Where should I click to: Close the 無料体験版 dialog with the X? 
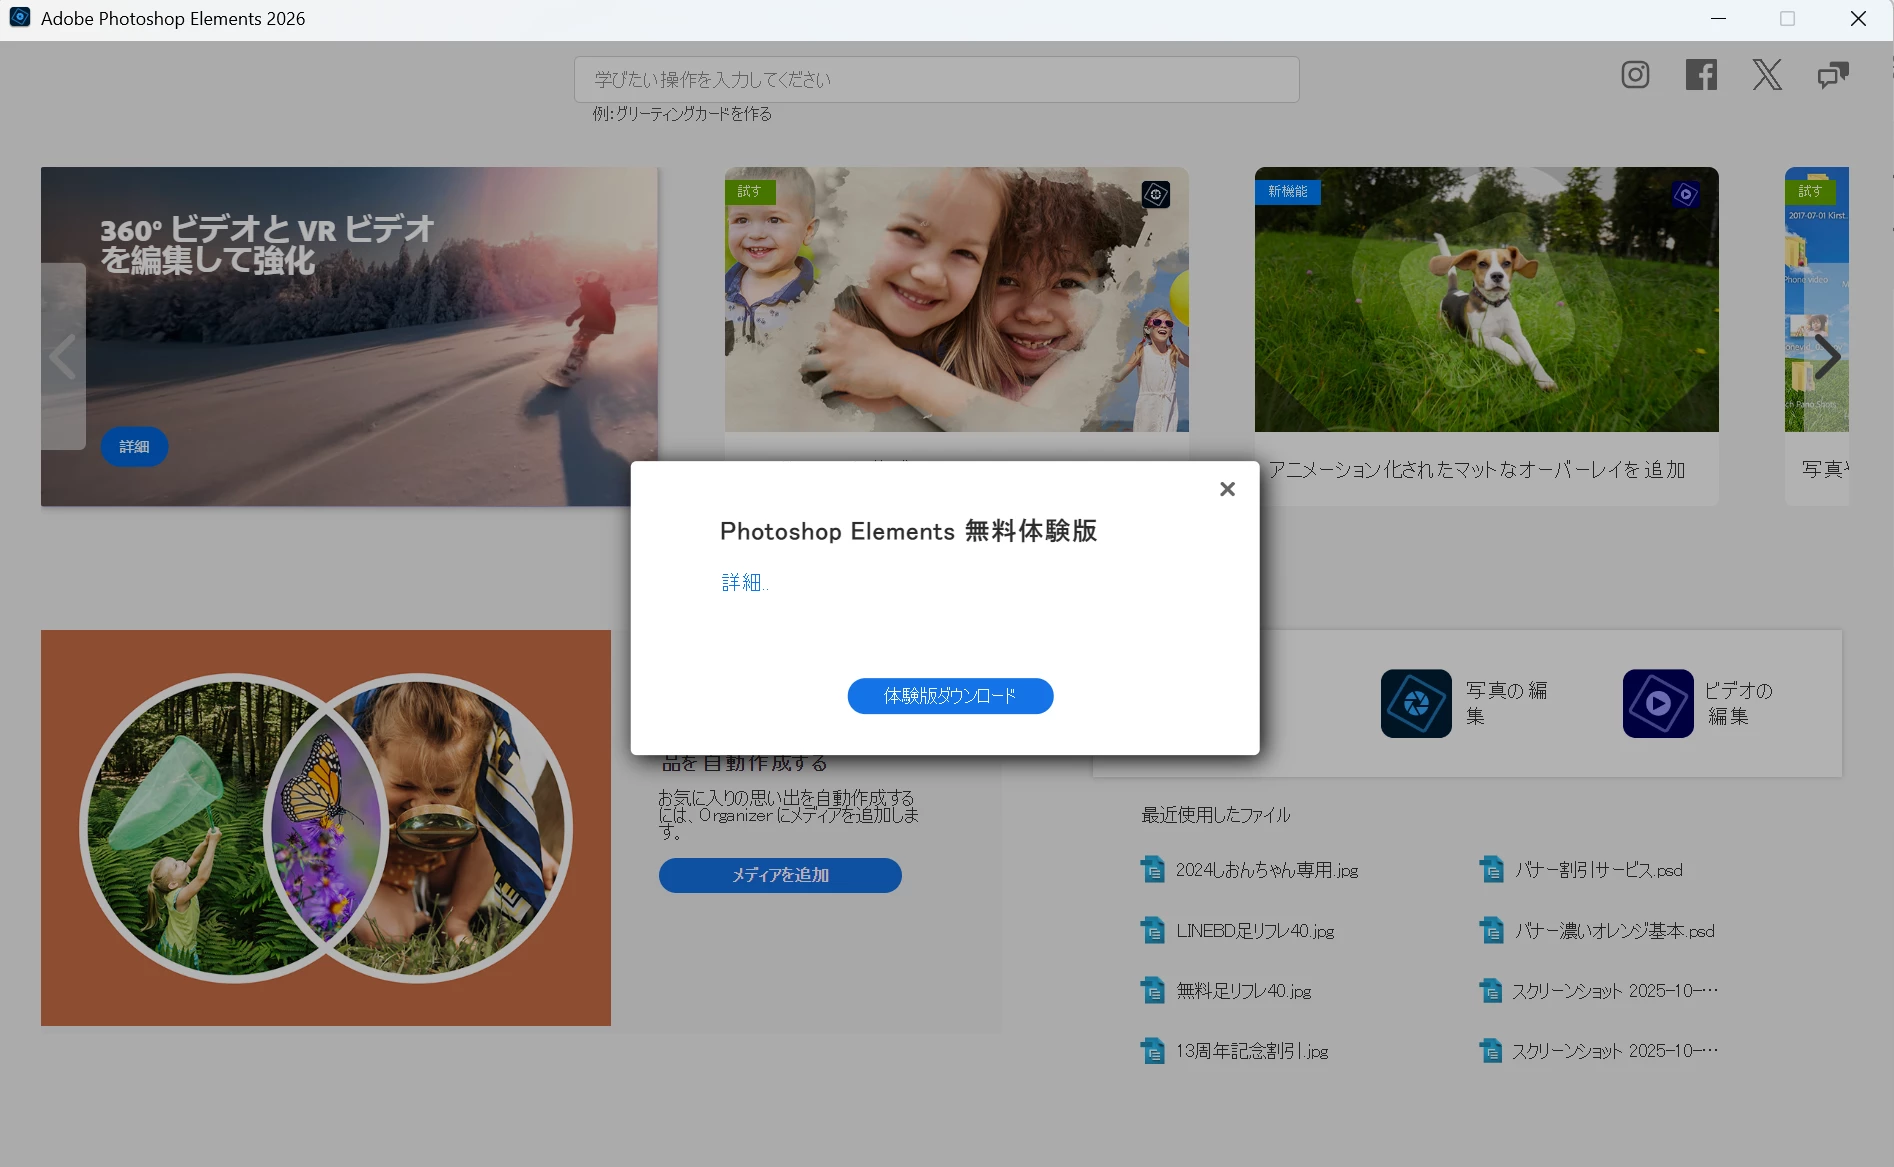point(1227,489)
